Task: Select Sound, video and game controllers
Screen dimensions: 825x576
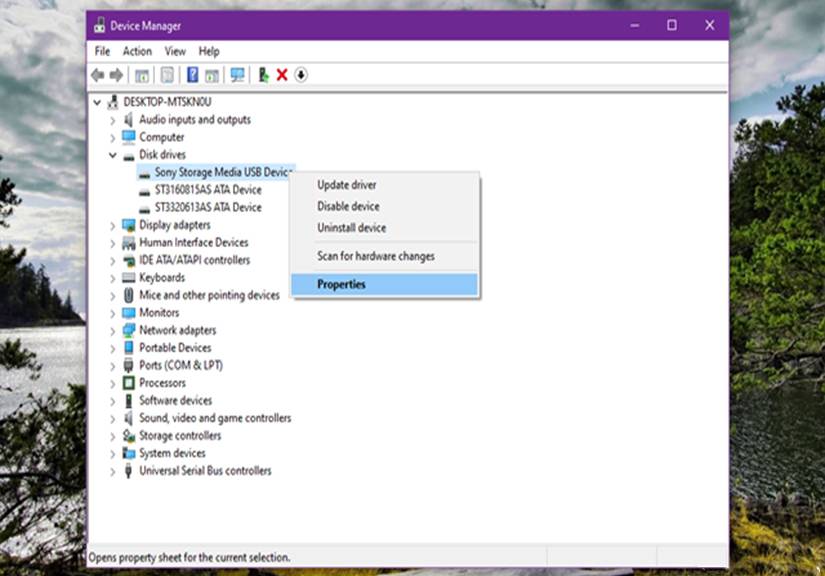Action: (x=214, y=418)
